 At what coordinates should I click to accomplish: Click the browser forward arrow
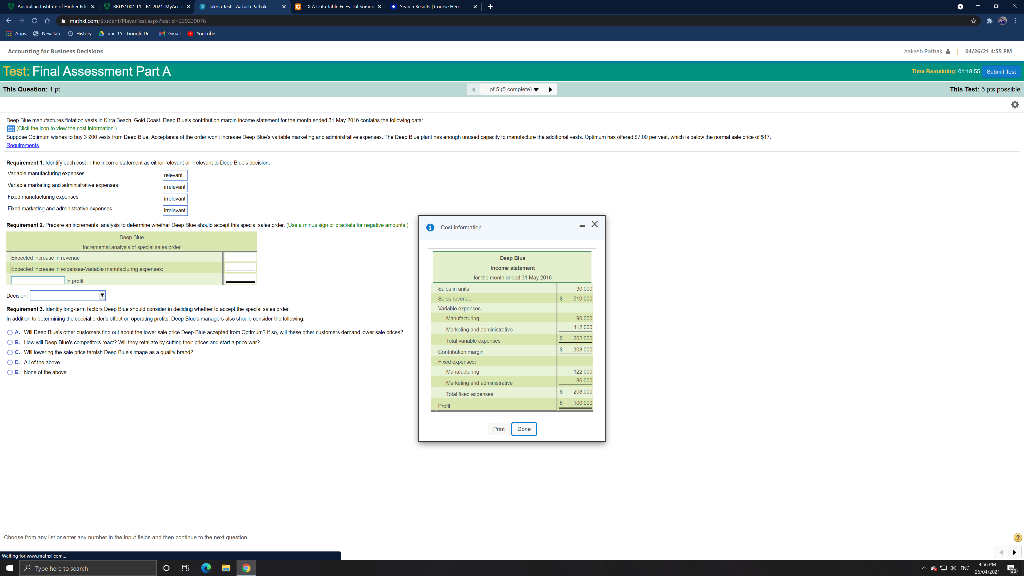(22, 21)
